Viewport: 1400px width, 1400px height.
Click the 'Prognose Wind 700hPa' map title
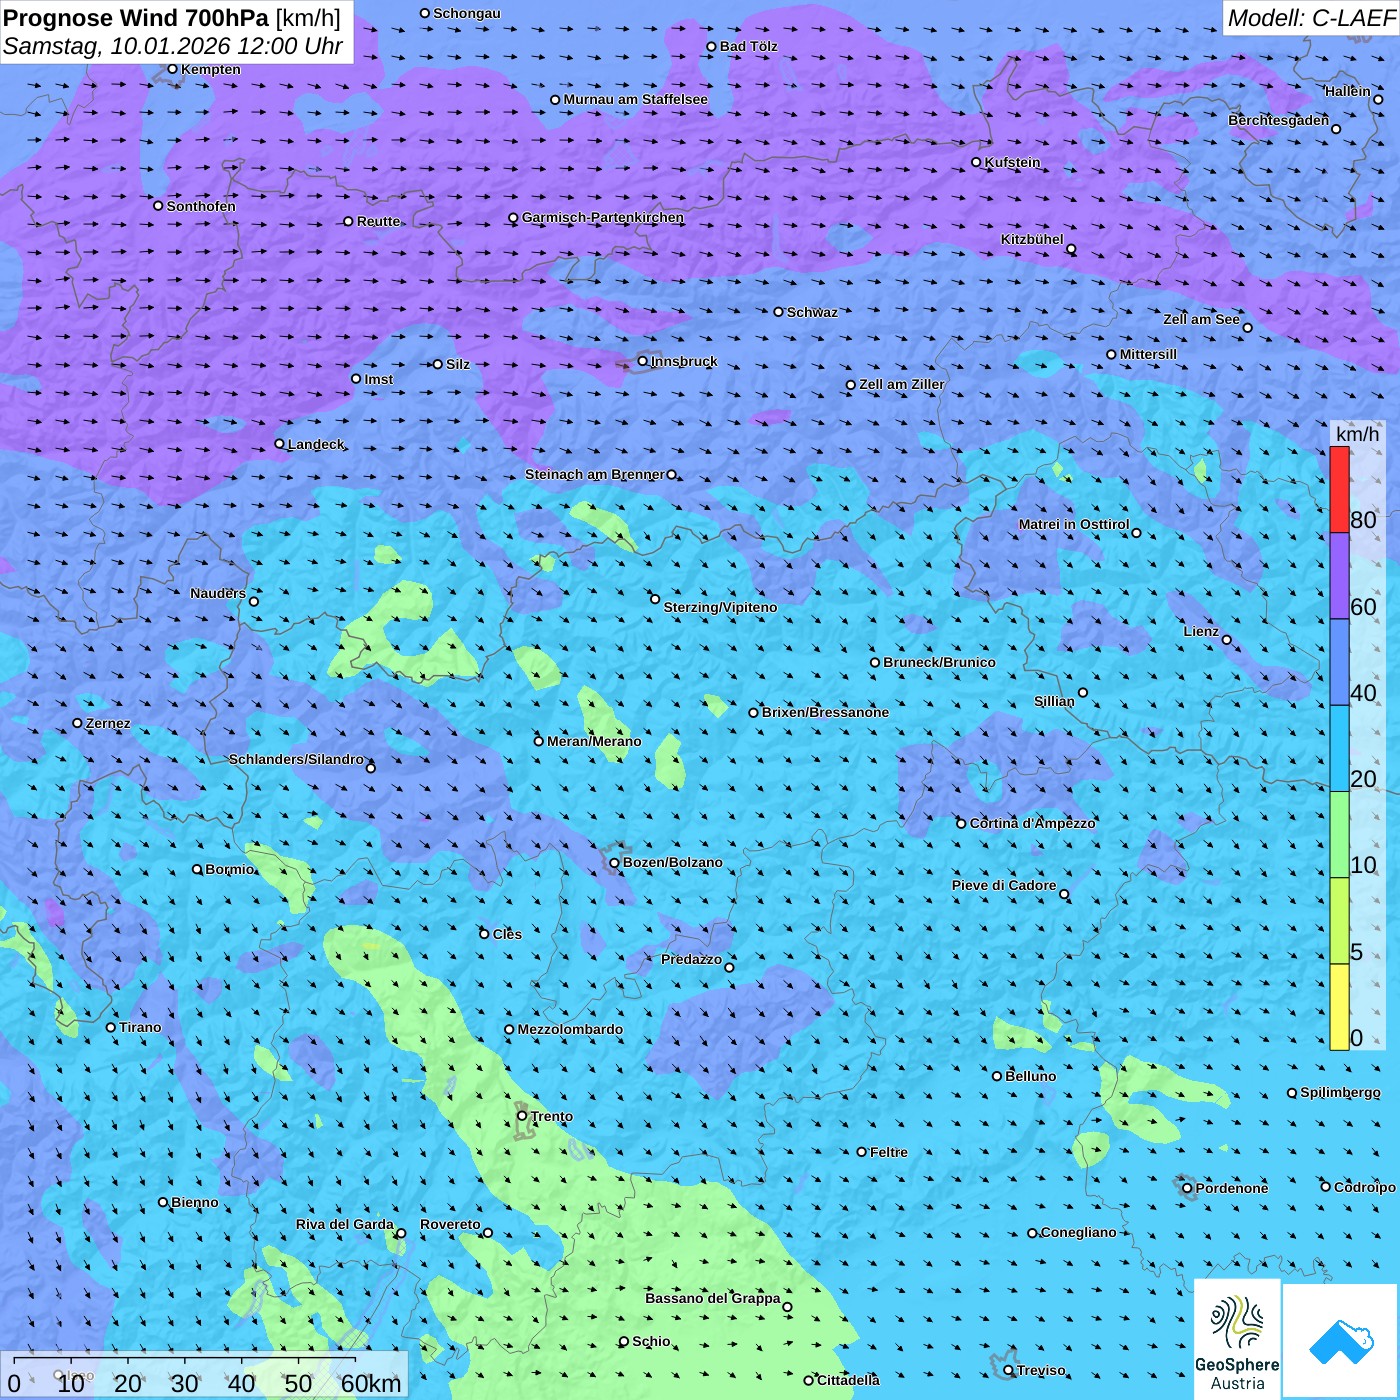click(x=137, y=17)
